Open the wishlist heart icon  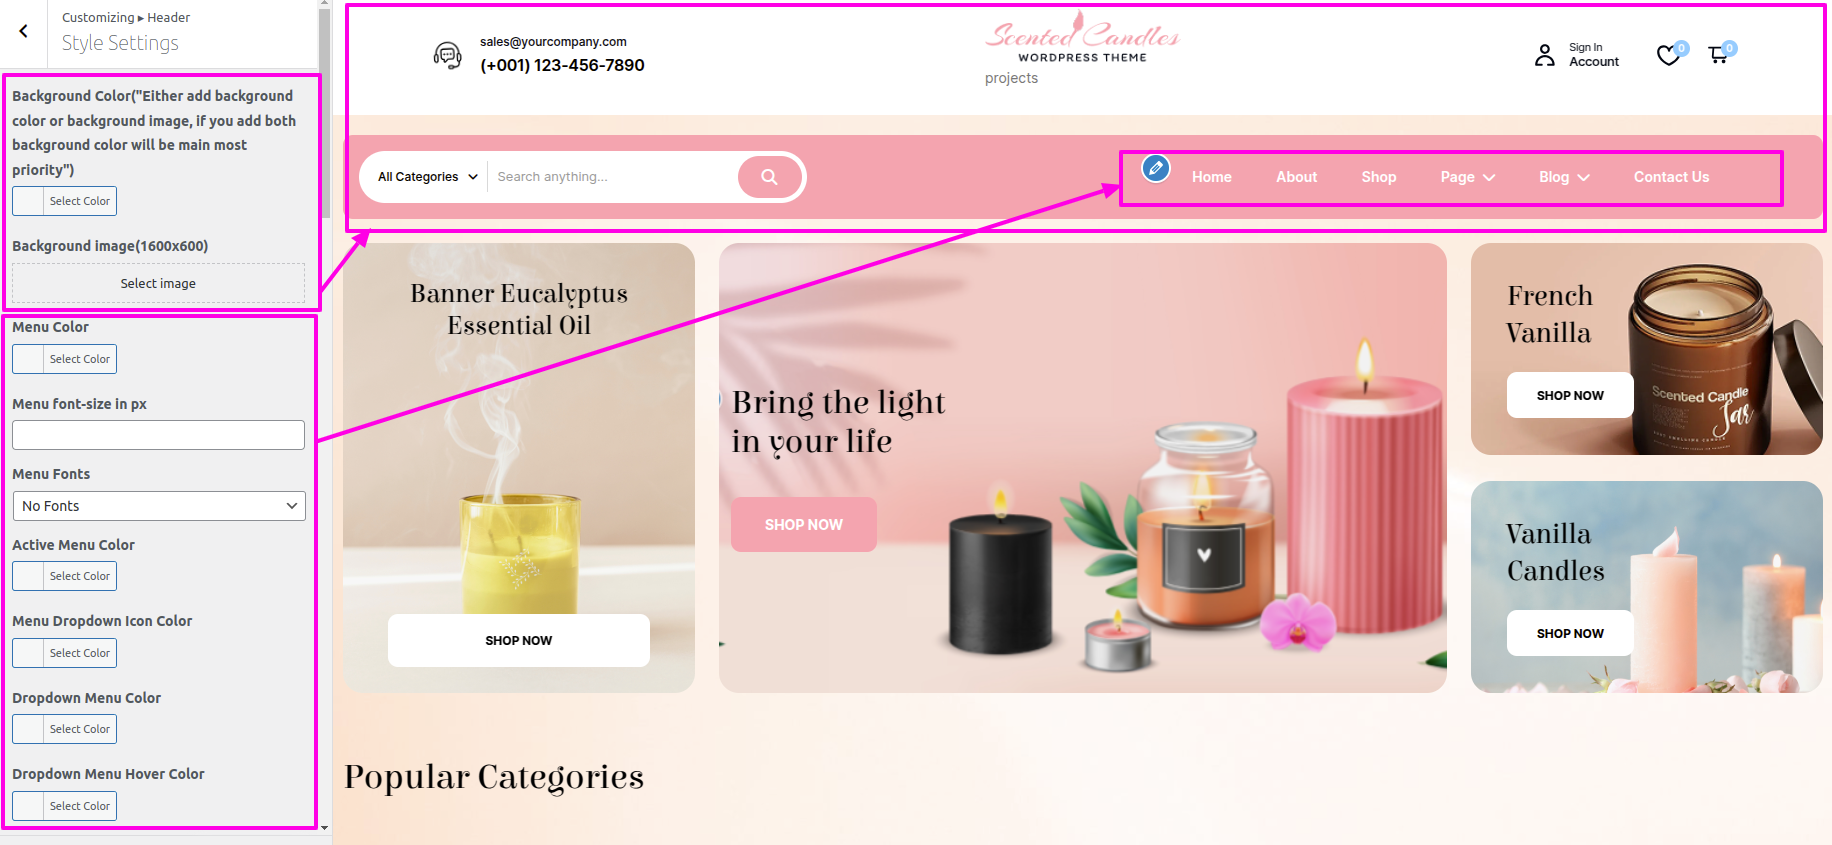[1668, 55]
